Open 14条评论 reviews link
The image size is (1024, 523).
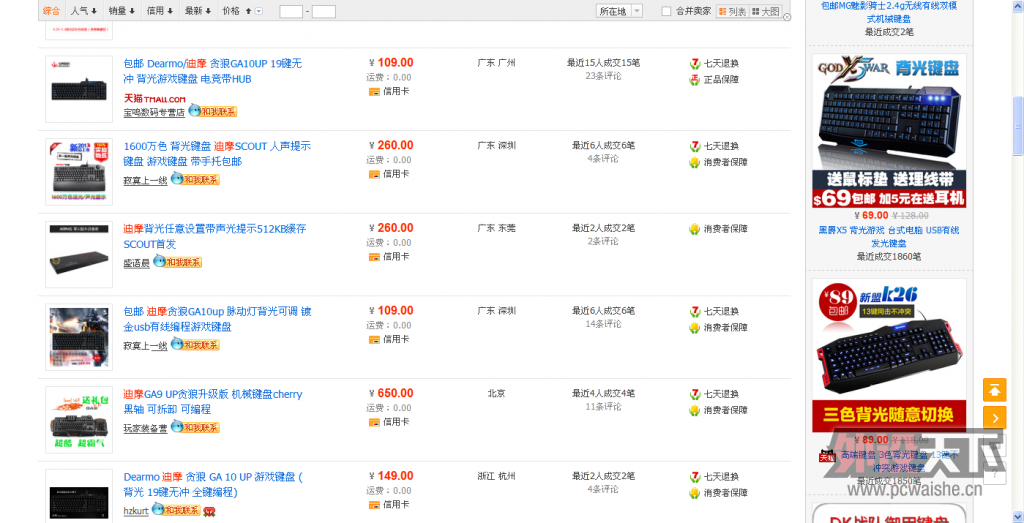point(603,323)
